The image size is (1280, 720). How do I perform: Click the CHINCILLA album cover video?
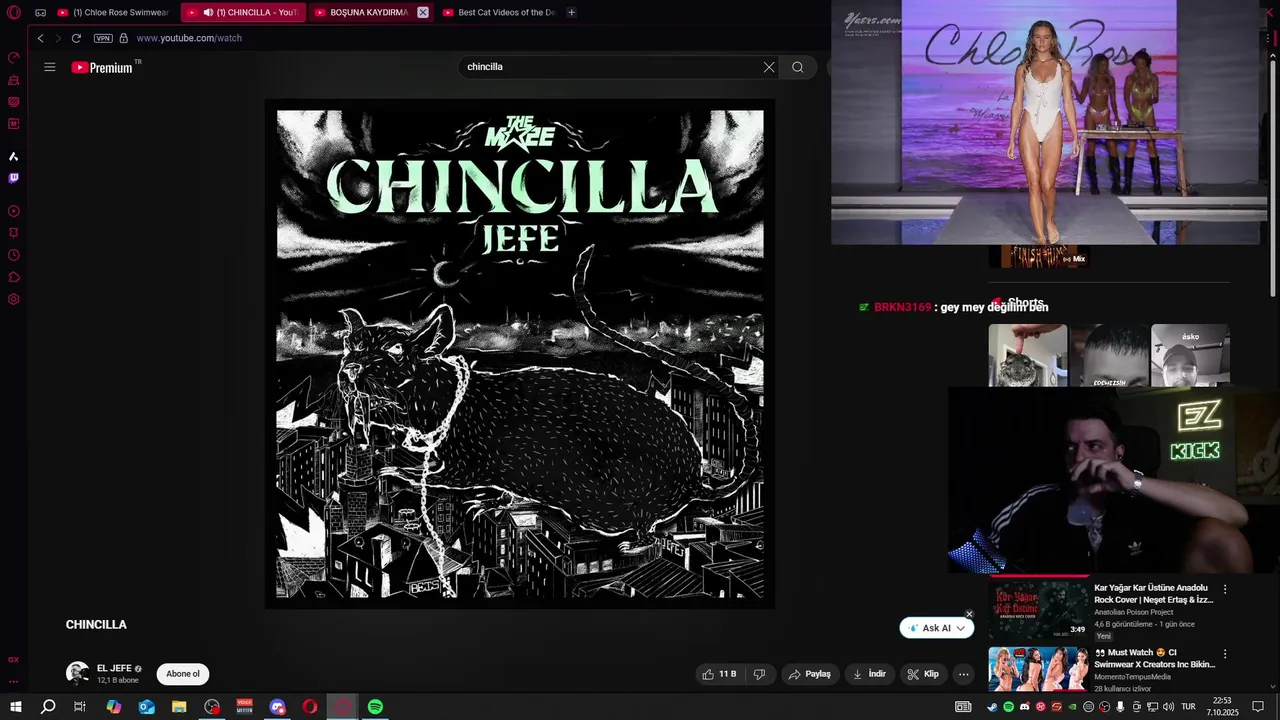520,354
